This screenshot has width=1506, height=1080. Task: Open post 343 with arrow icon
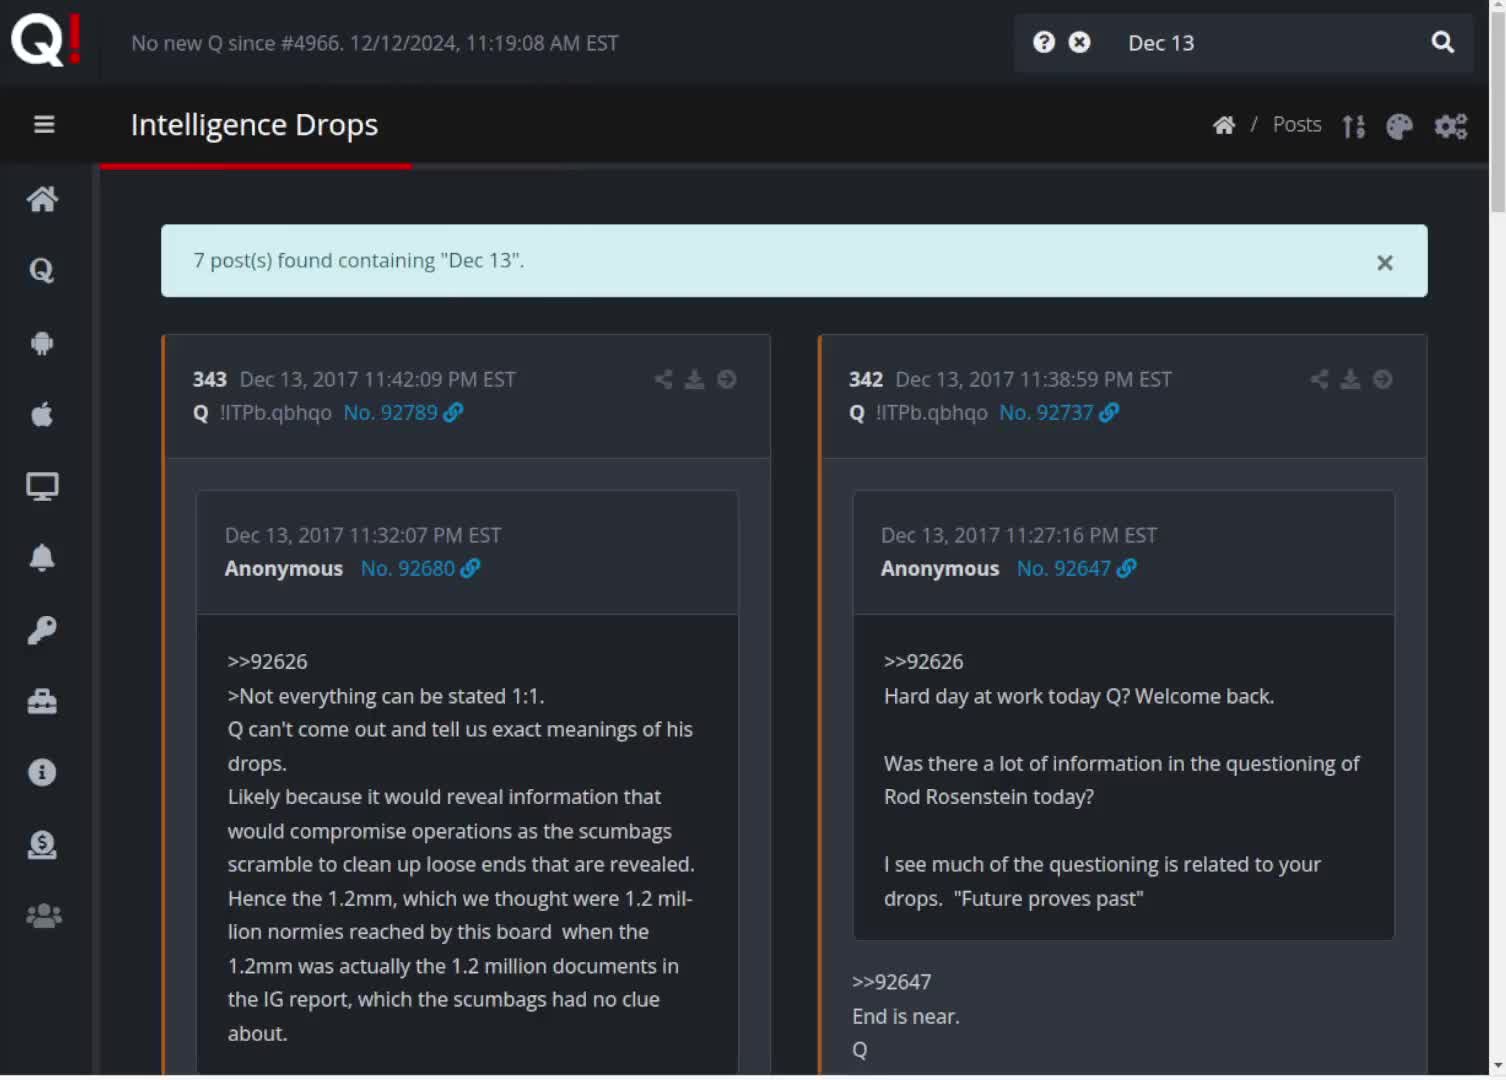727,379
